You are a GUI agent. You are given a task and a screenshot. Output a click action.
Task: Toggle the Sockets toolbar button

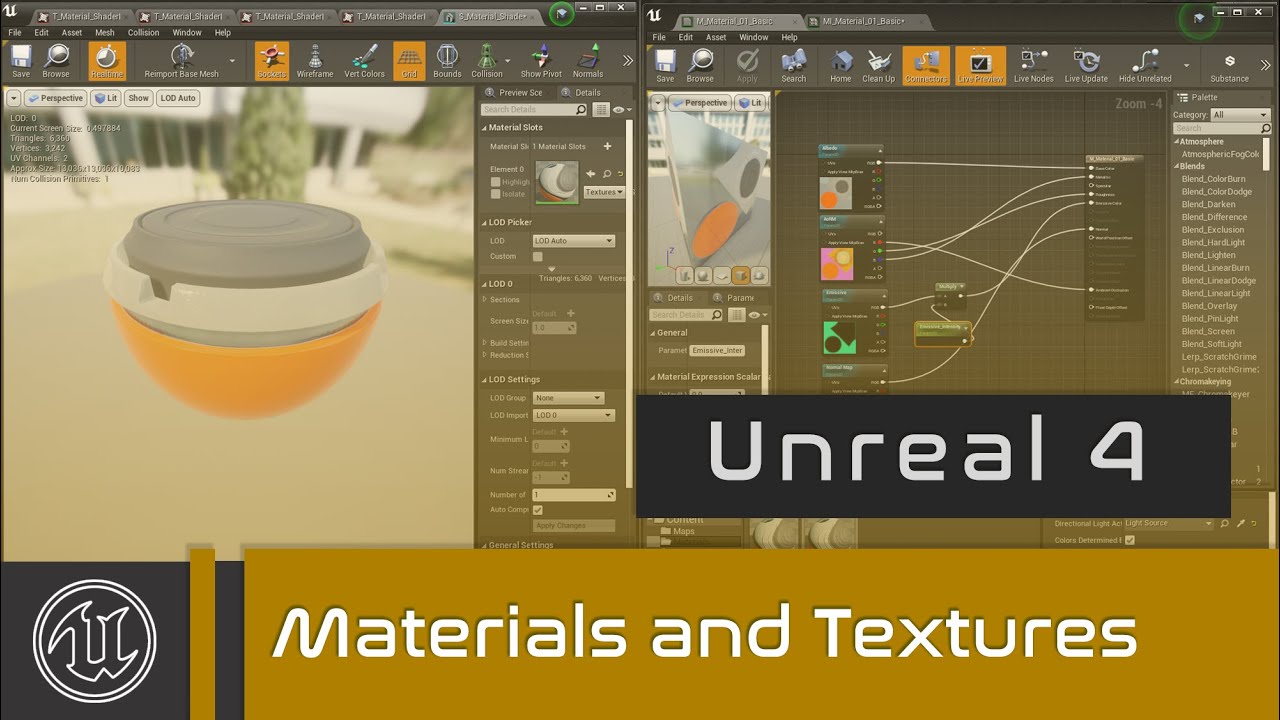[271, 61]
